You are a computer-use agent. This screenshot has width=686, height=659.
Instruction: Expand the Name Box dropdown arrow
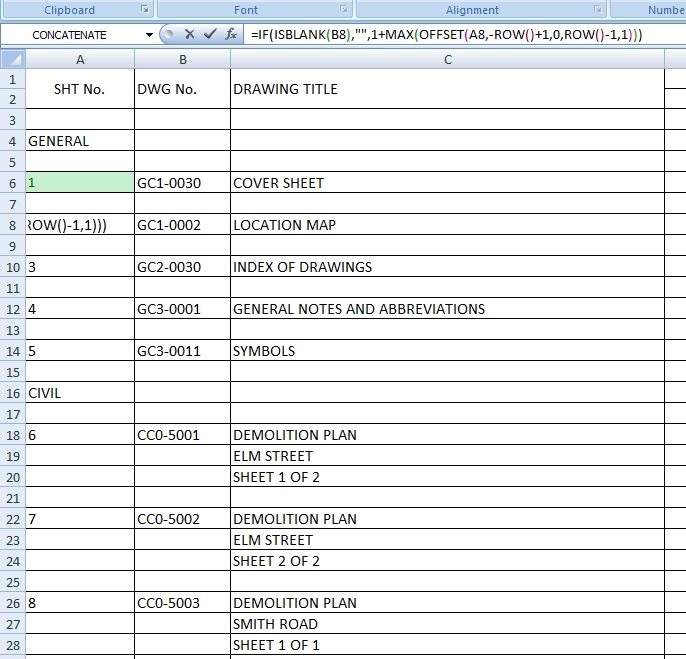click(x=149, y=35)
